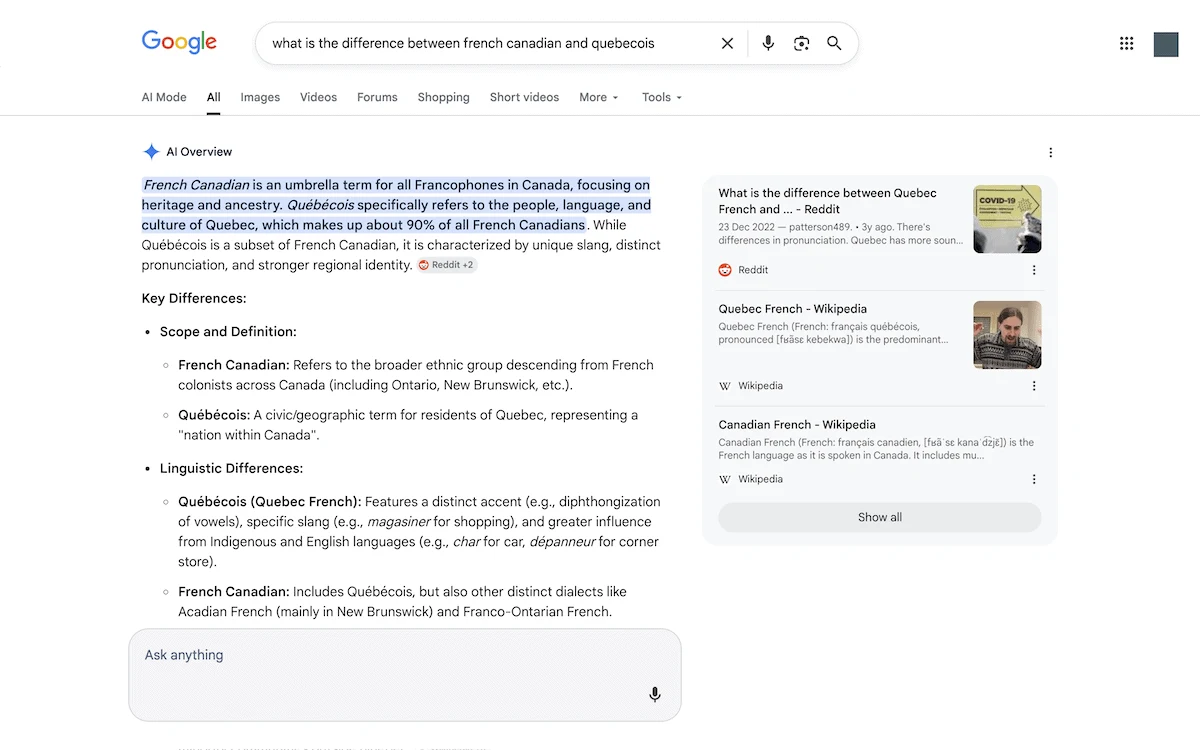1200x750 pixels.
Task: Click the Show all sources button
Action: coord(880,517)
